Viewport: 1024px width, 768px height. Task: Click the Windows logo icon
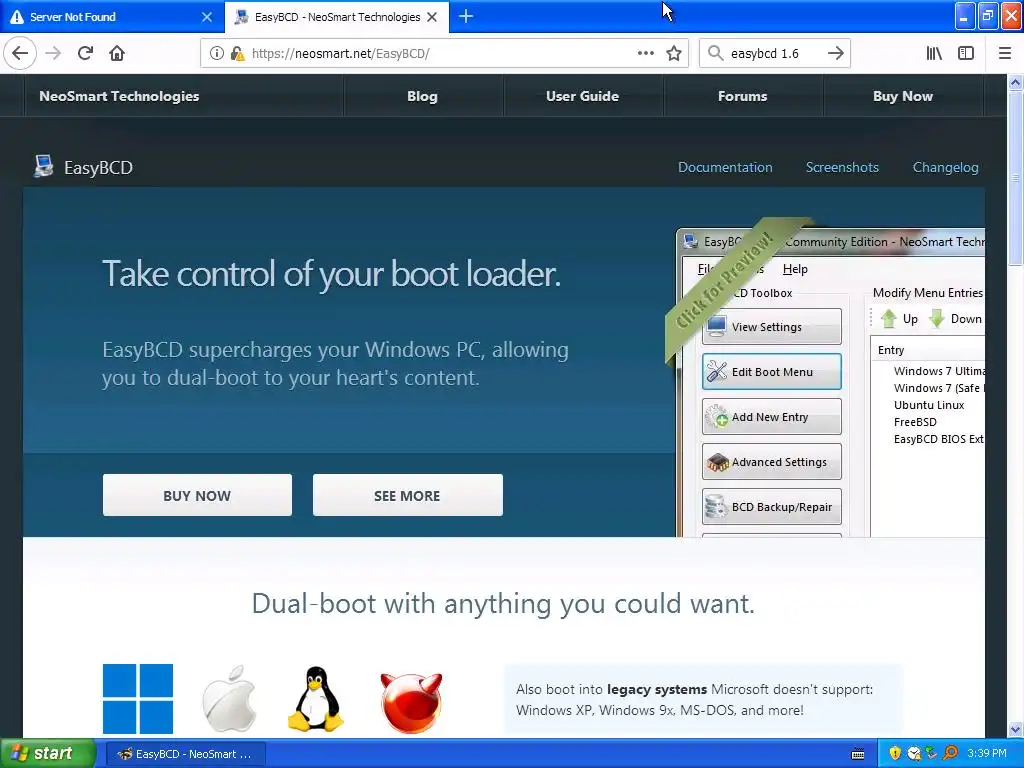pyautogui.click(x=138, y=699)
